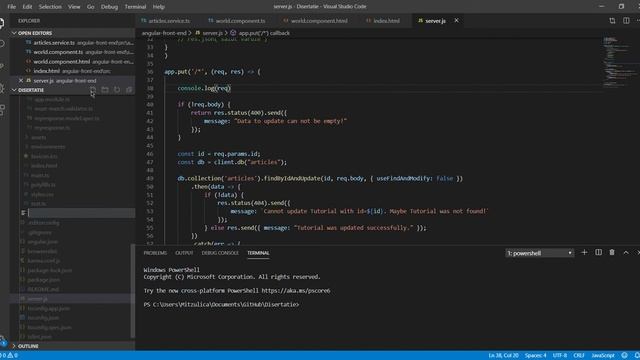
Task: Collapse the DISERTATIE folder section
Action: coord(49,90)
